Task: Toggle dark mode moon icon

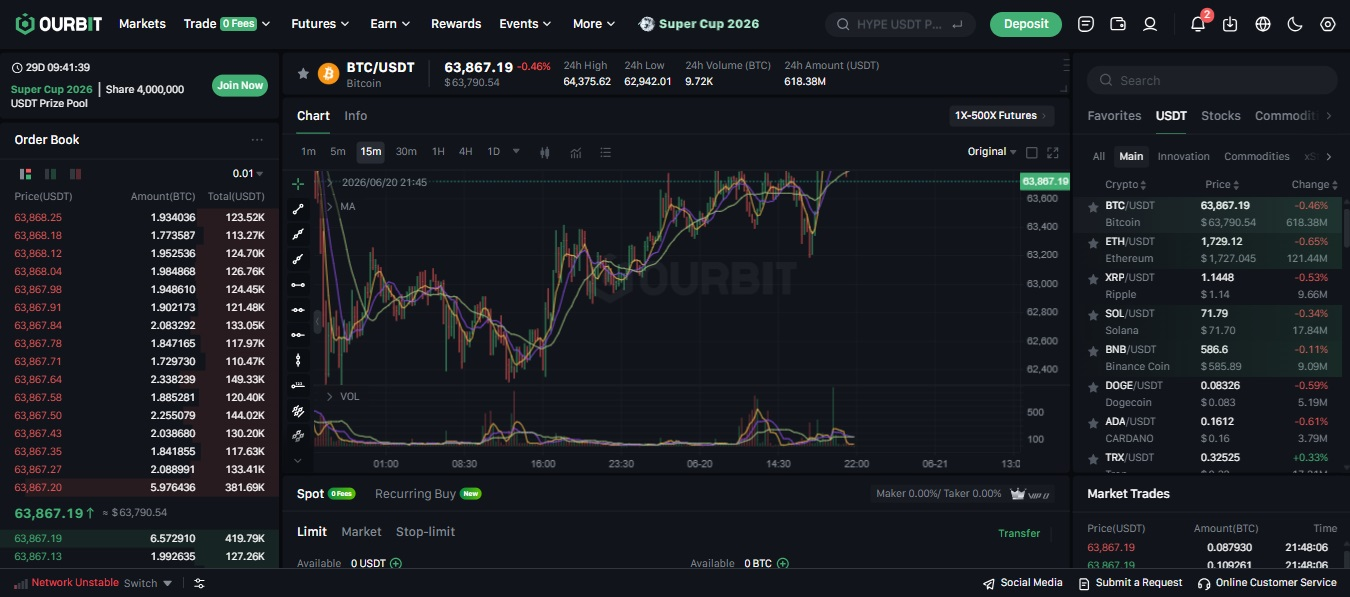Action: (1295, 24)
